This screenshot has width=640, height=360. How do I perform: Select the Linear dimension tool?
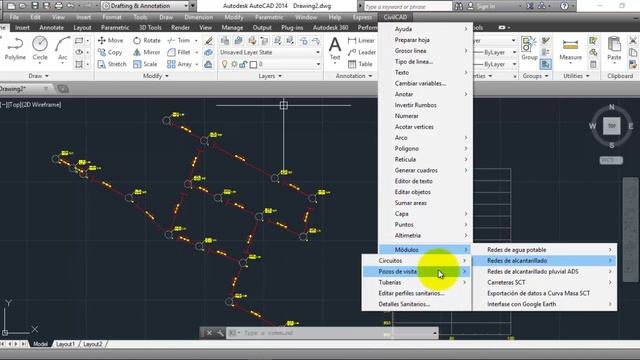click(x=361, y=40)
